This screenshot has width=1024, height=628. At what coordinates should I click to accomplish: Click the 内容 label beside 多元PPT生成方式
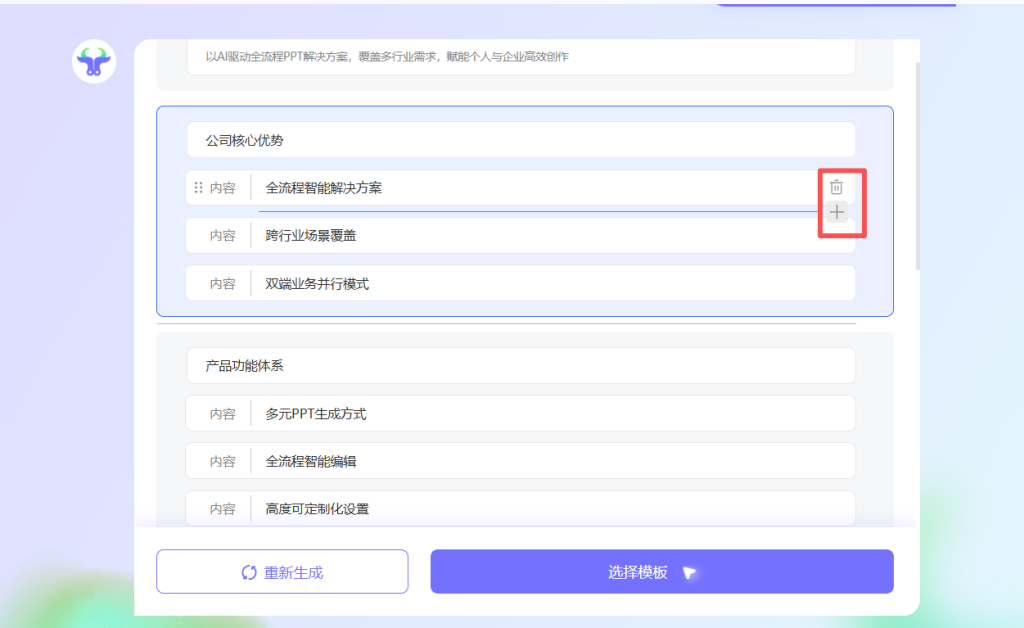222,414
